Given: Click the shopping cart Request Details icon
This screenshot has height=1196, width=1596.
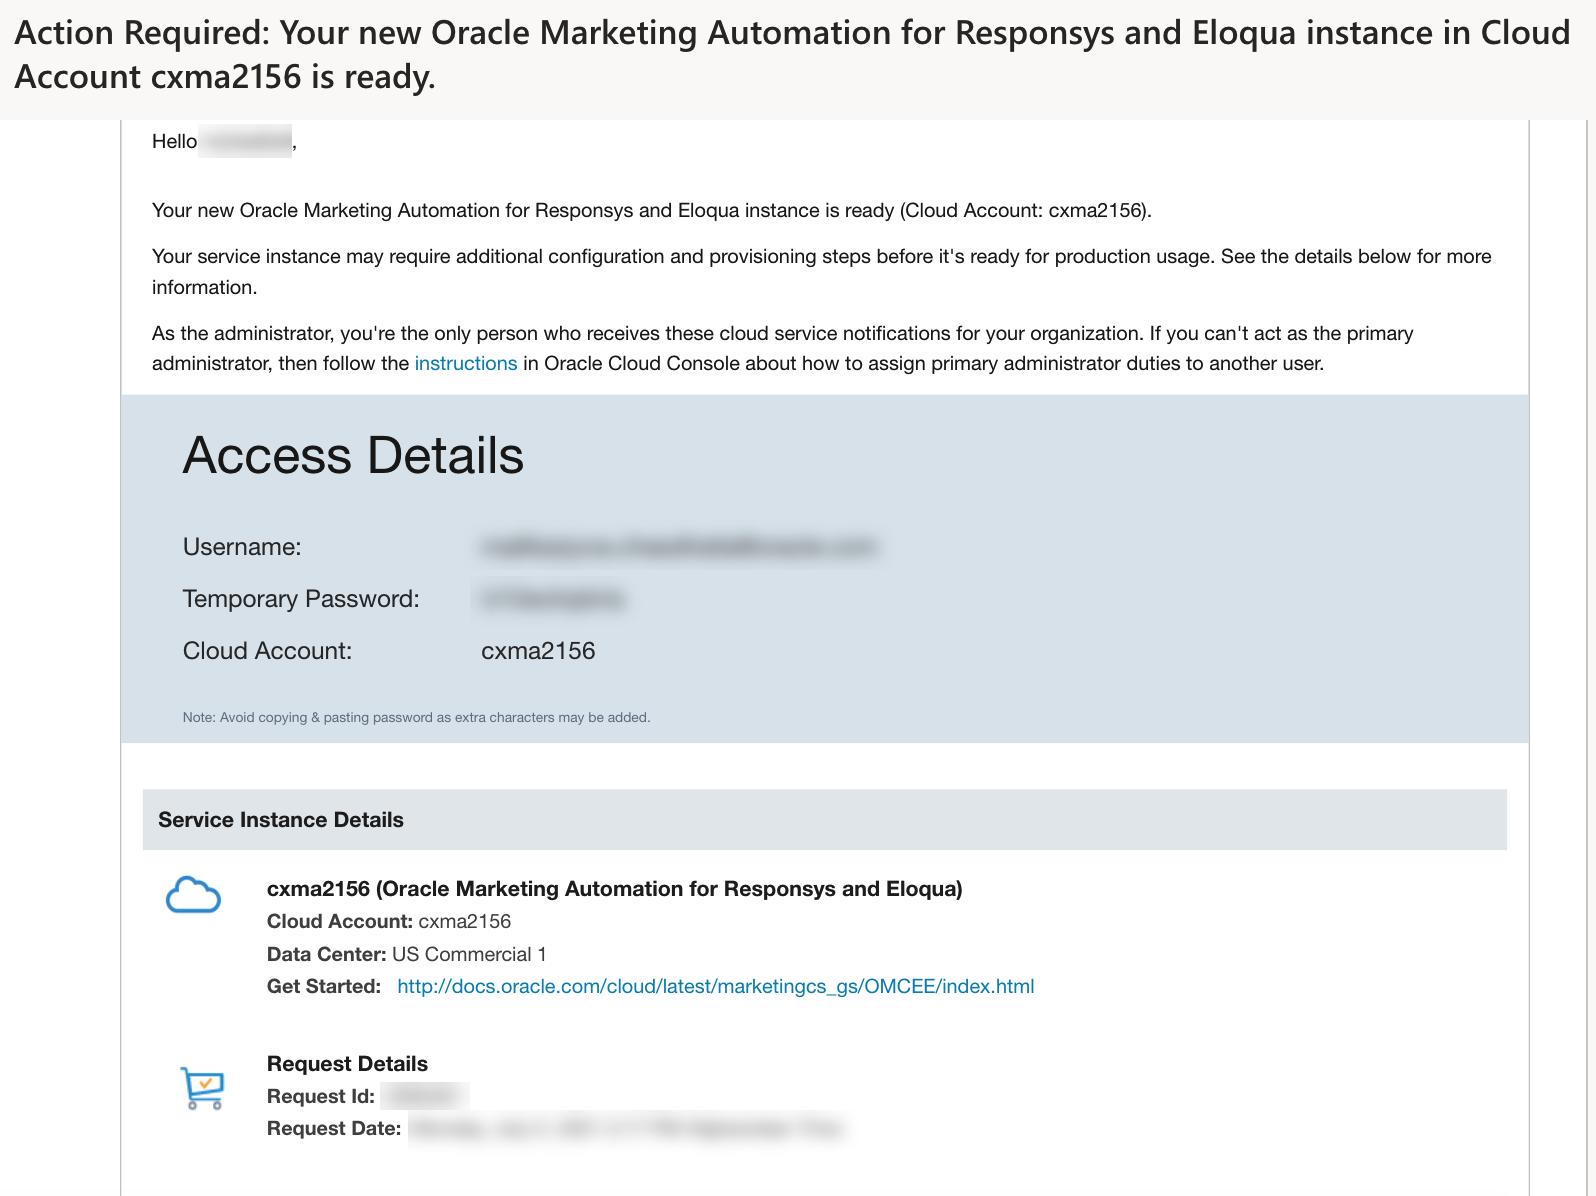Looking at the screenshot, I should 203,1088.
